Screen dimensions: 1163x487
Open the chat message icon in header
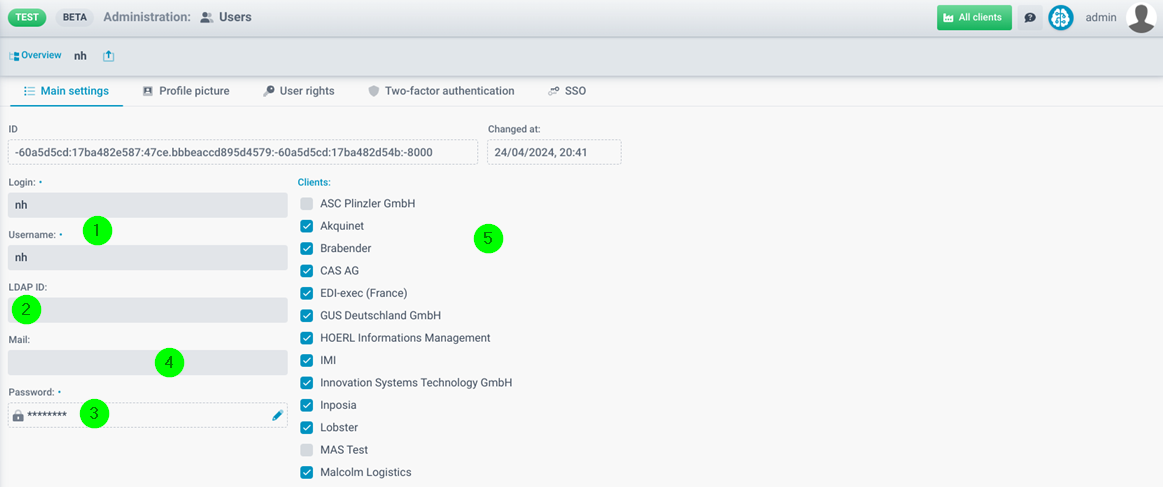[1030, 18]
